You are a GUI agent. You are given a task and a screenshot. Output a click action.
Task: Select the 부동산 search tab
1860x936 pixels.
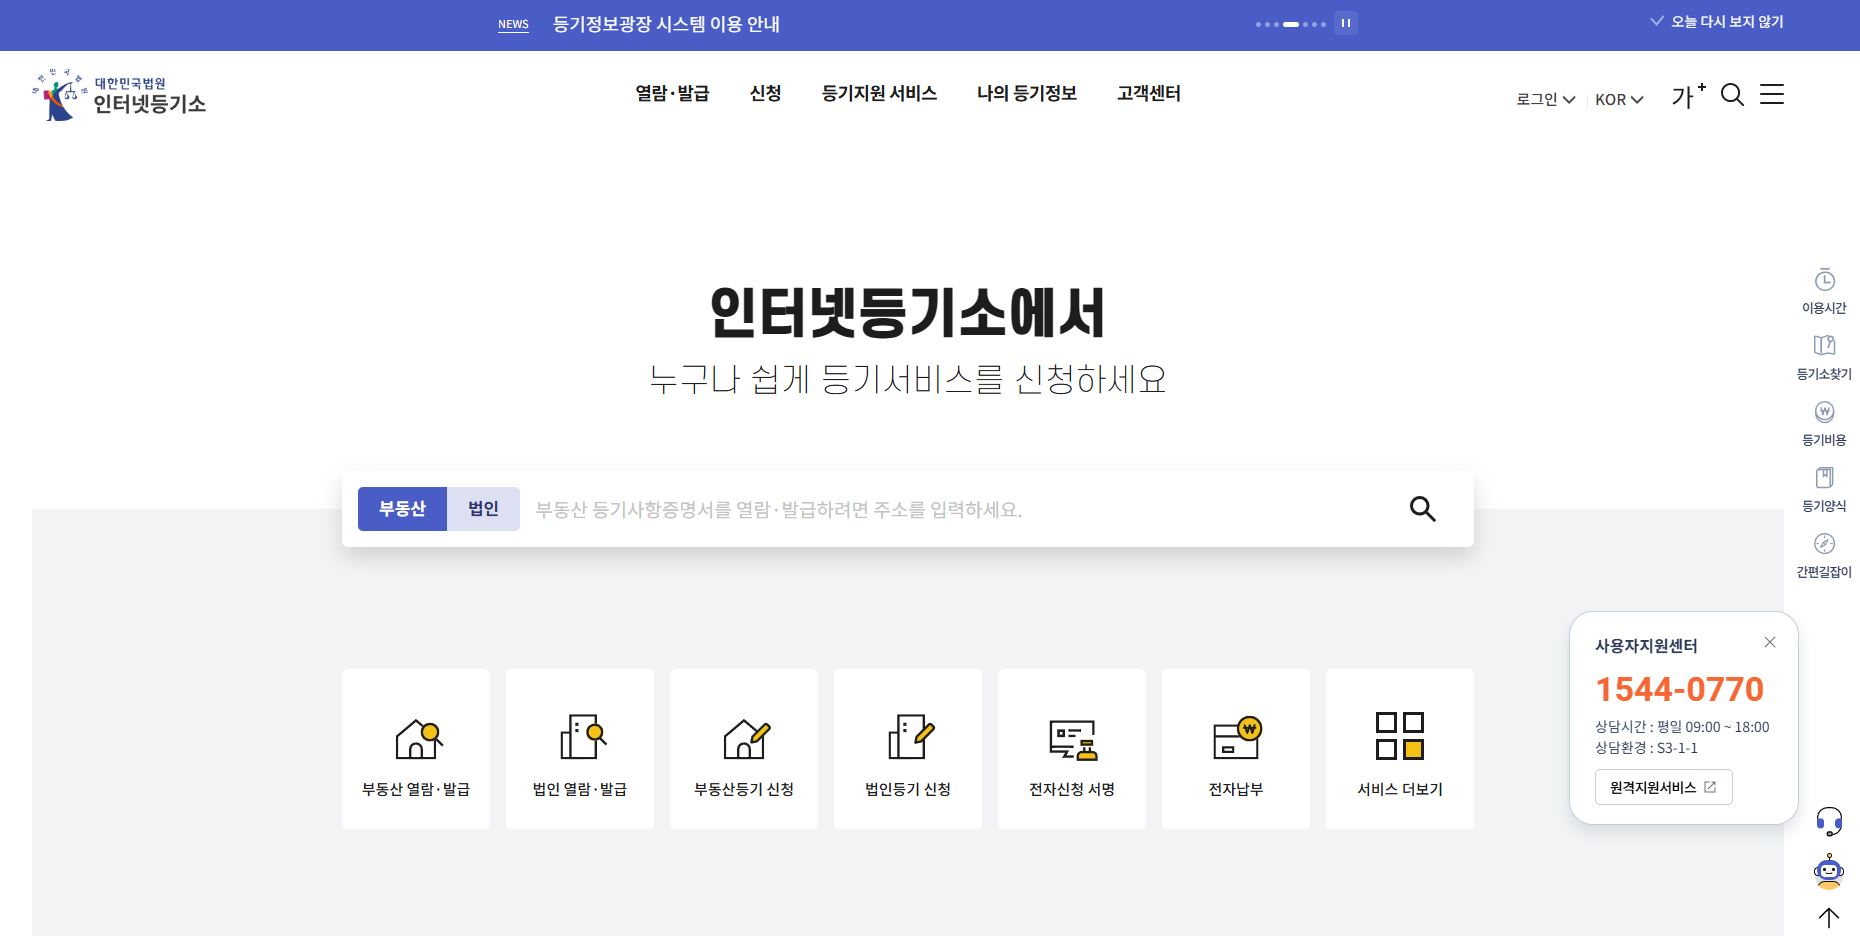pos(402,509)
